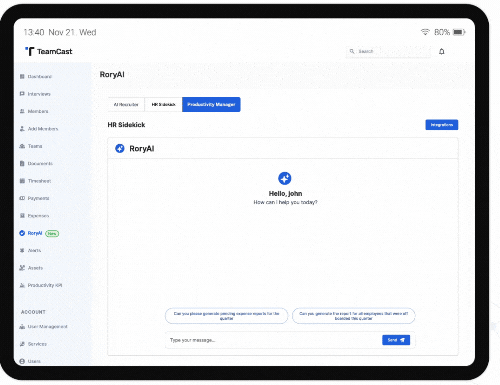500x385 pixels.
Task: Click the Interviews chat-bubble icon
Action: click(x=22, y=94)
